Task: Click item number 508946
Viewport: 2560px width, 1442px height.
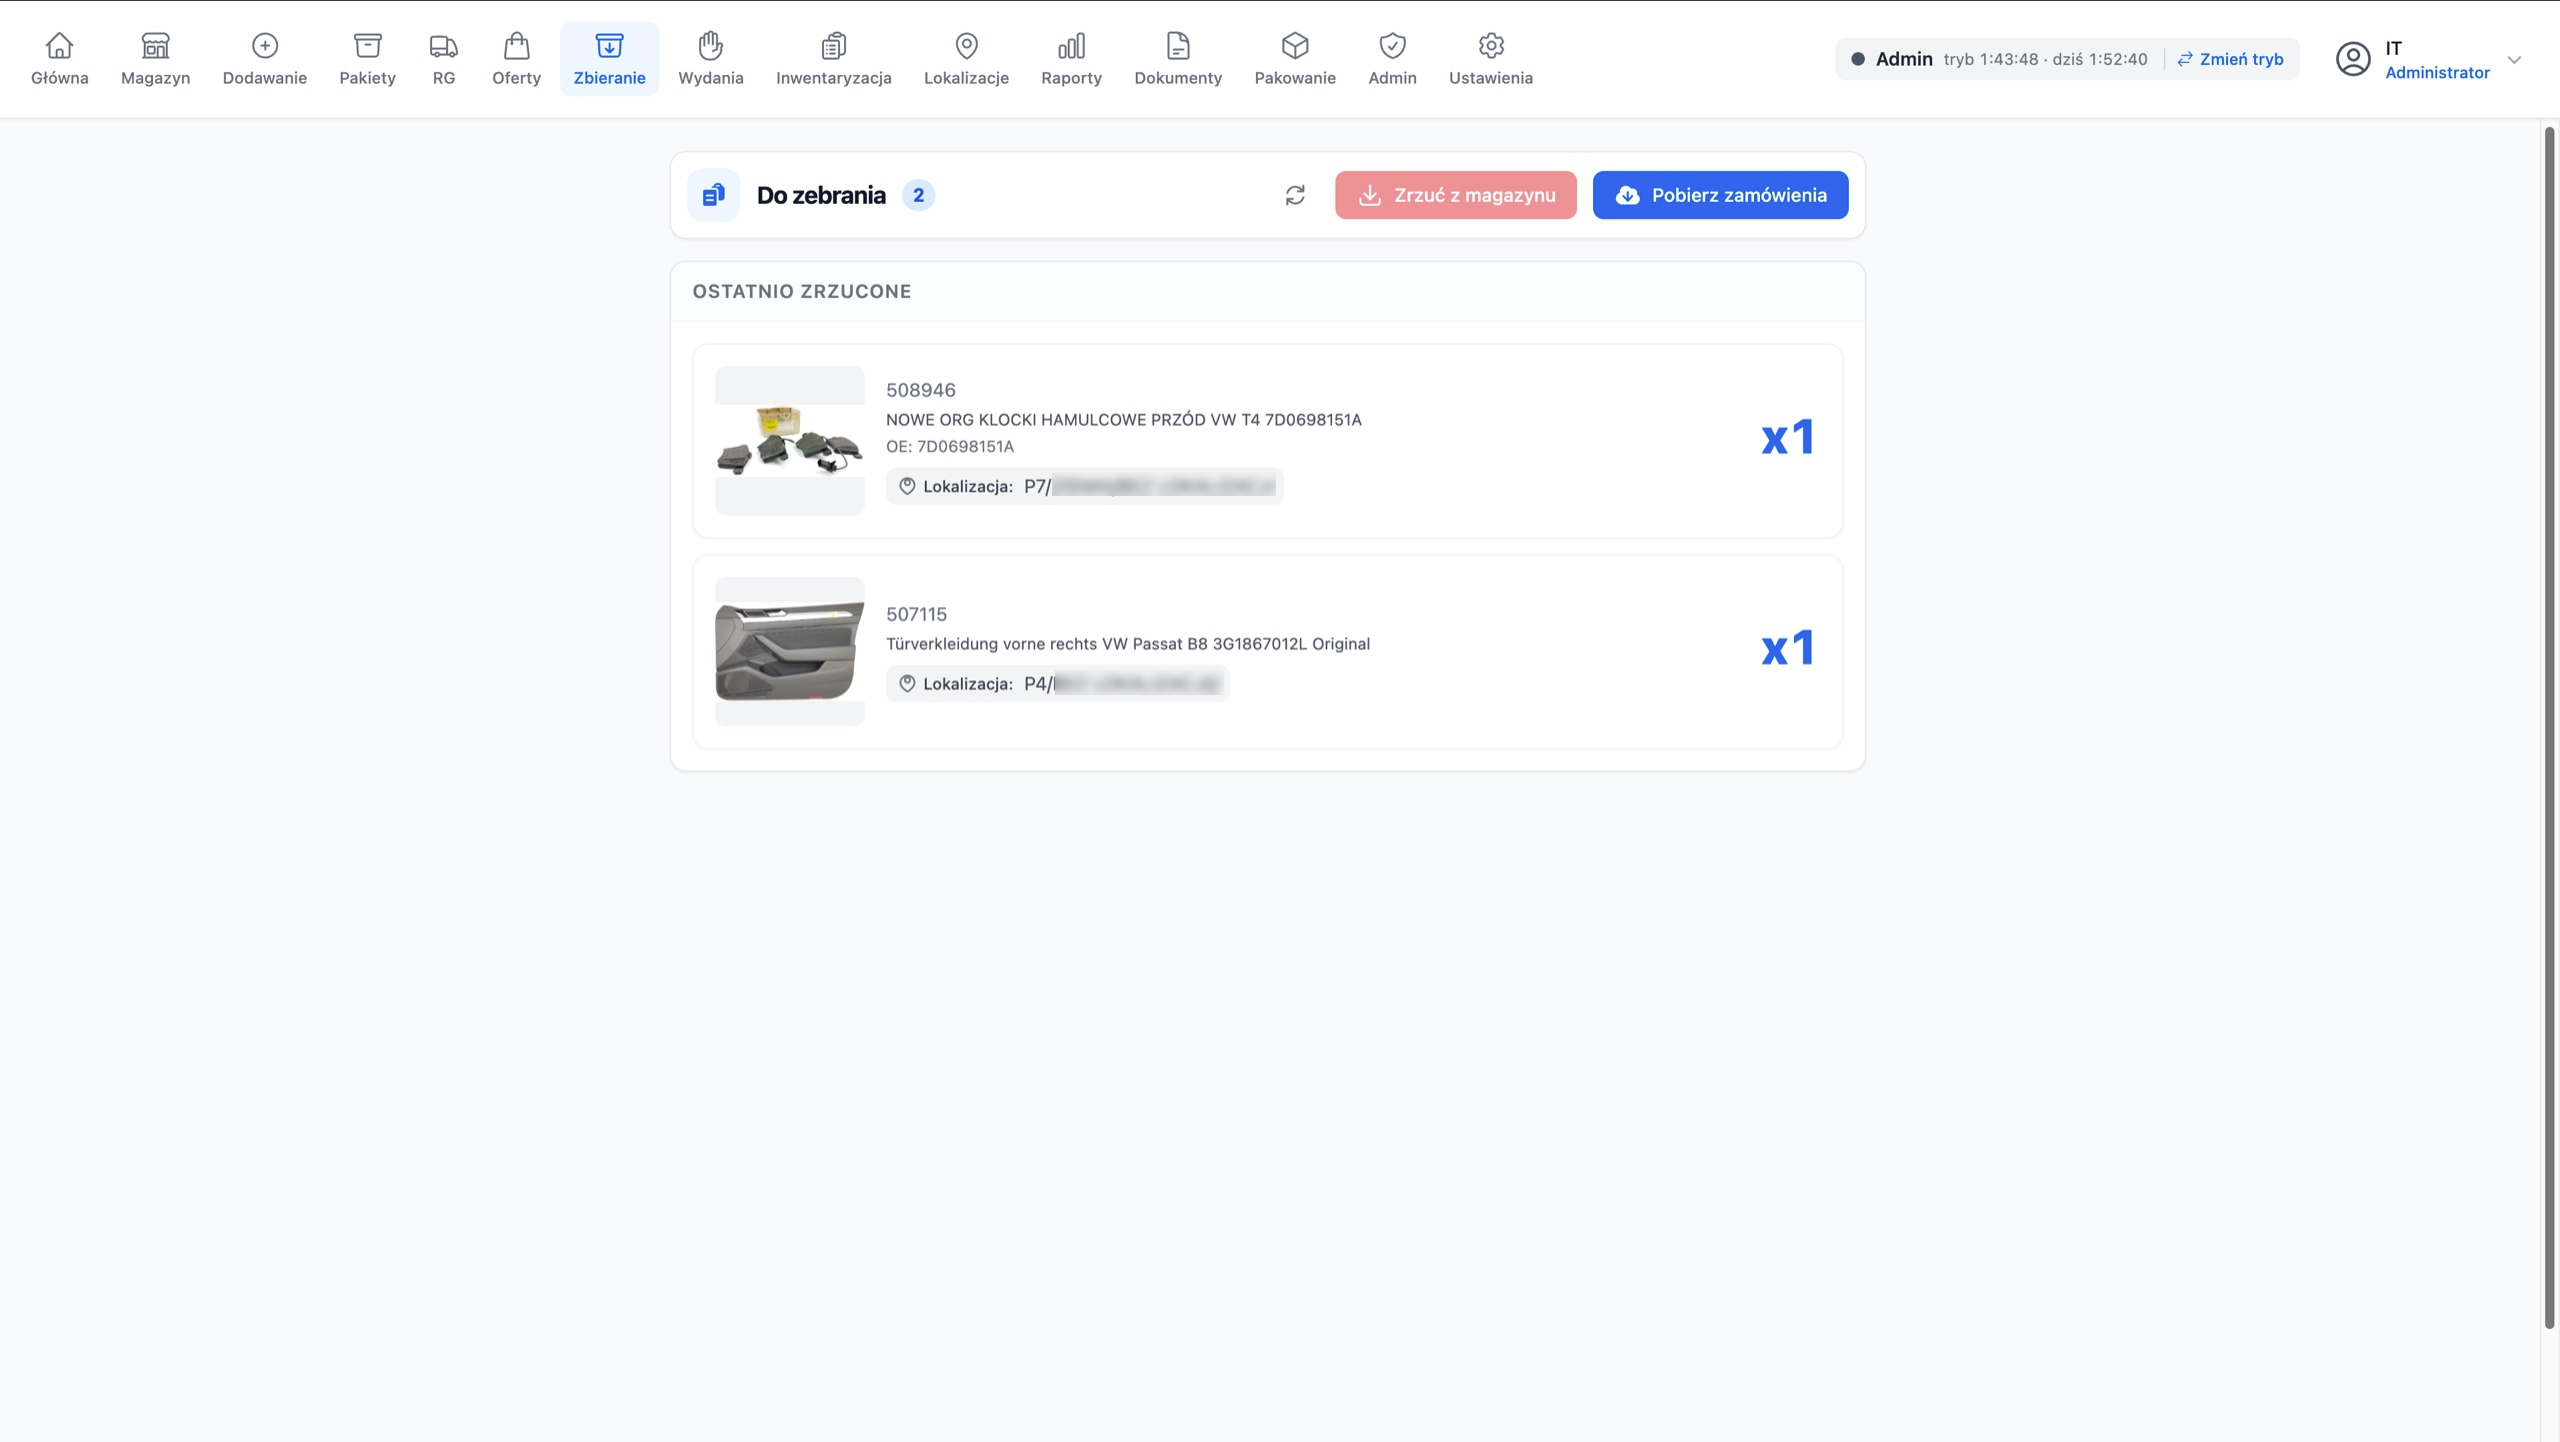Action: pos(920,390)
